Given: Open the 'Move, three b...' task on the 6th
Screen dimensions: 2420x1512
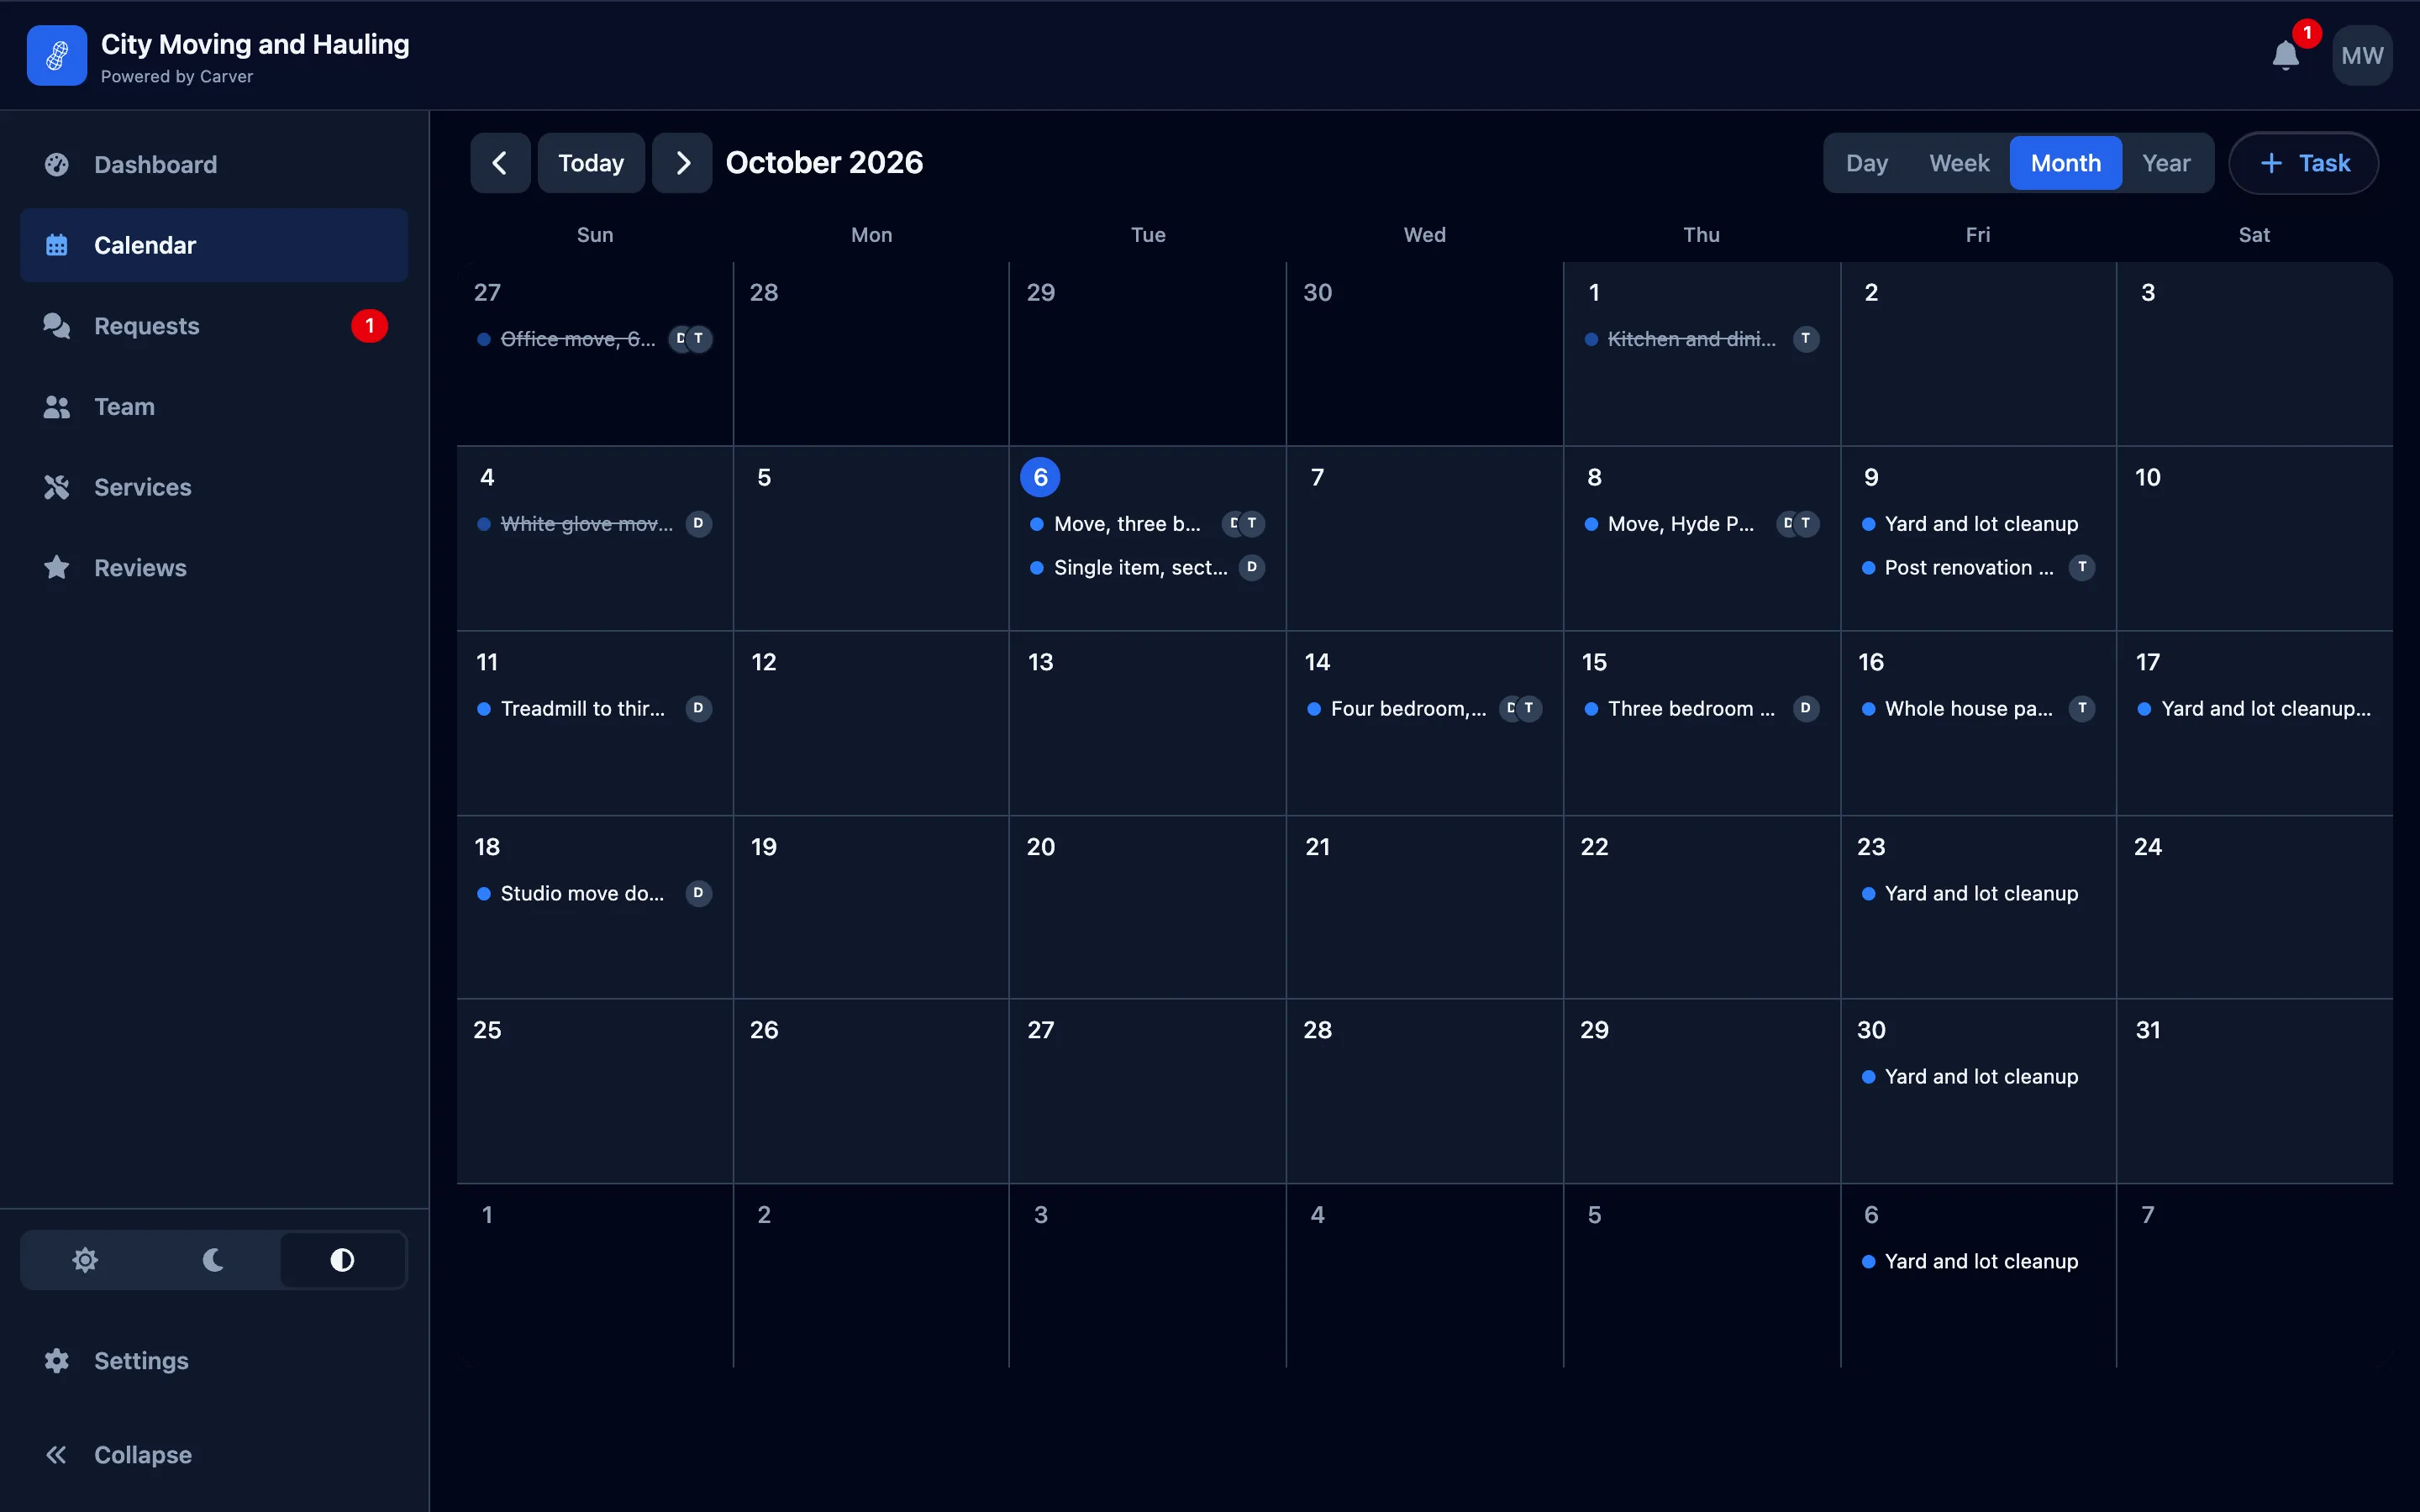Looking at the screenshot, I should [x=1147, y=524].
